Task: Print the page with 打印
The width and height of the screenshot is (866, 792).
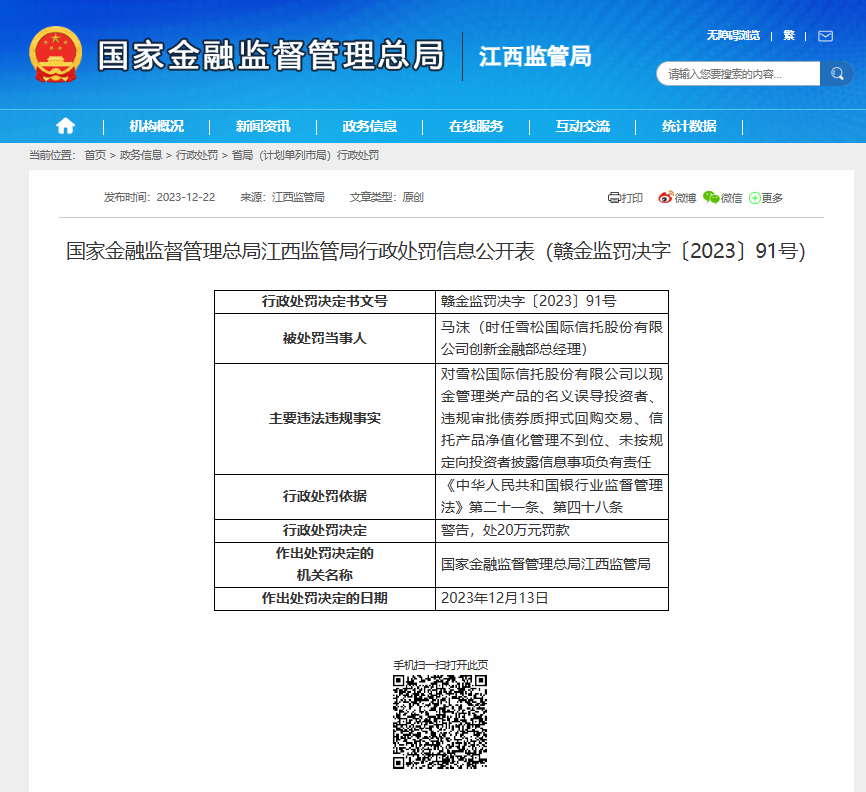Action: click(x=625, y=198)
